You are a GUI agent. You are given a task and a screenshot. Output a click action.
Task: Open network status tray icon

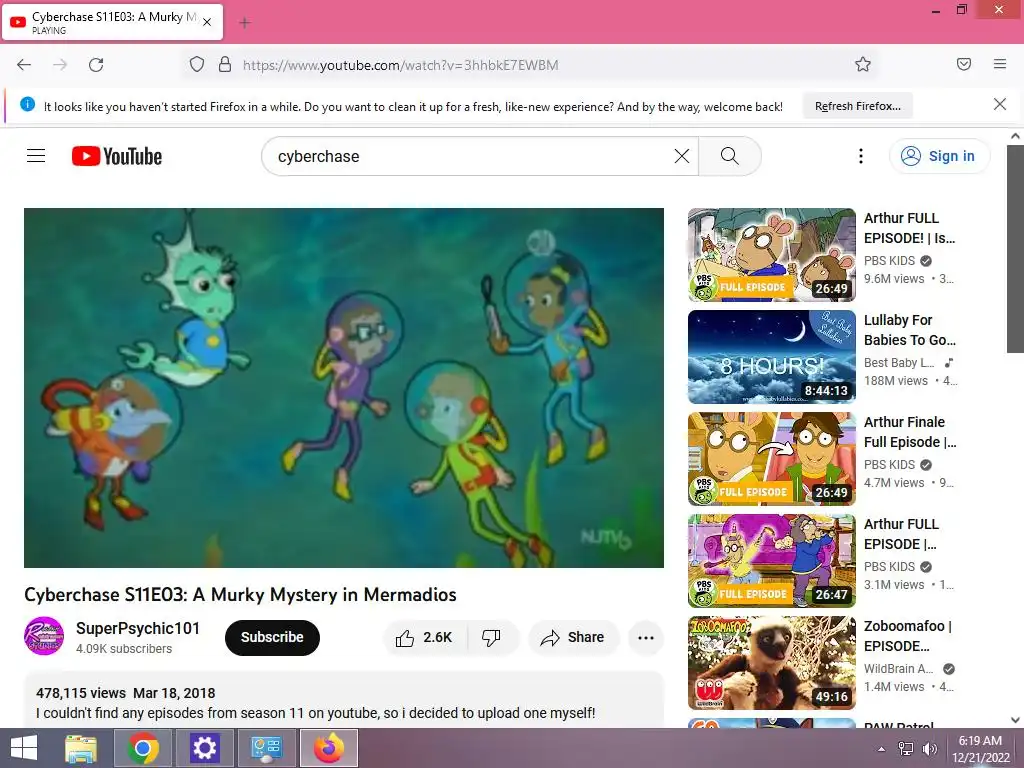tap(905, 749)
